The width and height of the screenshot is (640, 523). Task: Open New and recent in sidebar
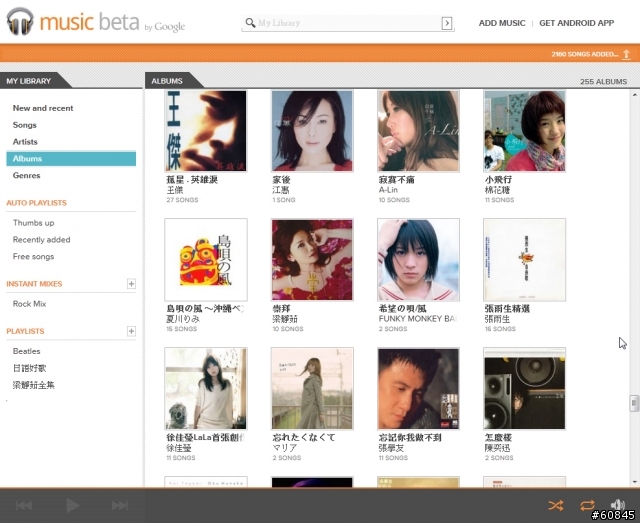43,108
